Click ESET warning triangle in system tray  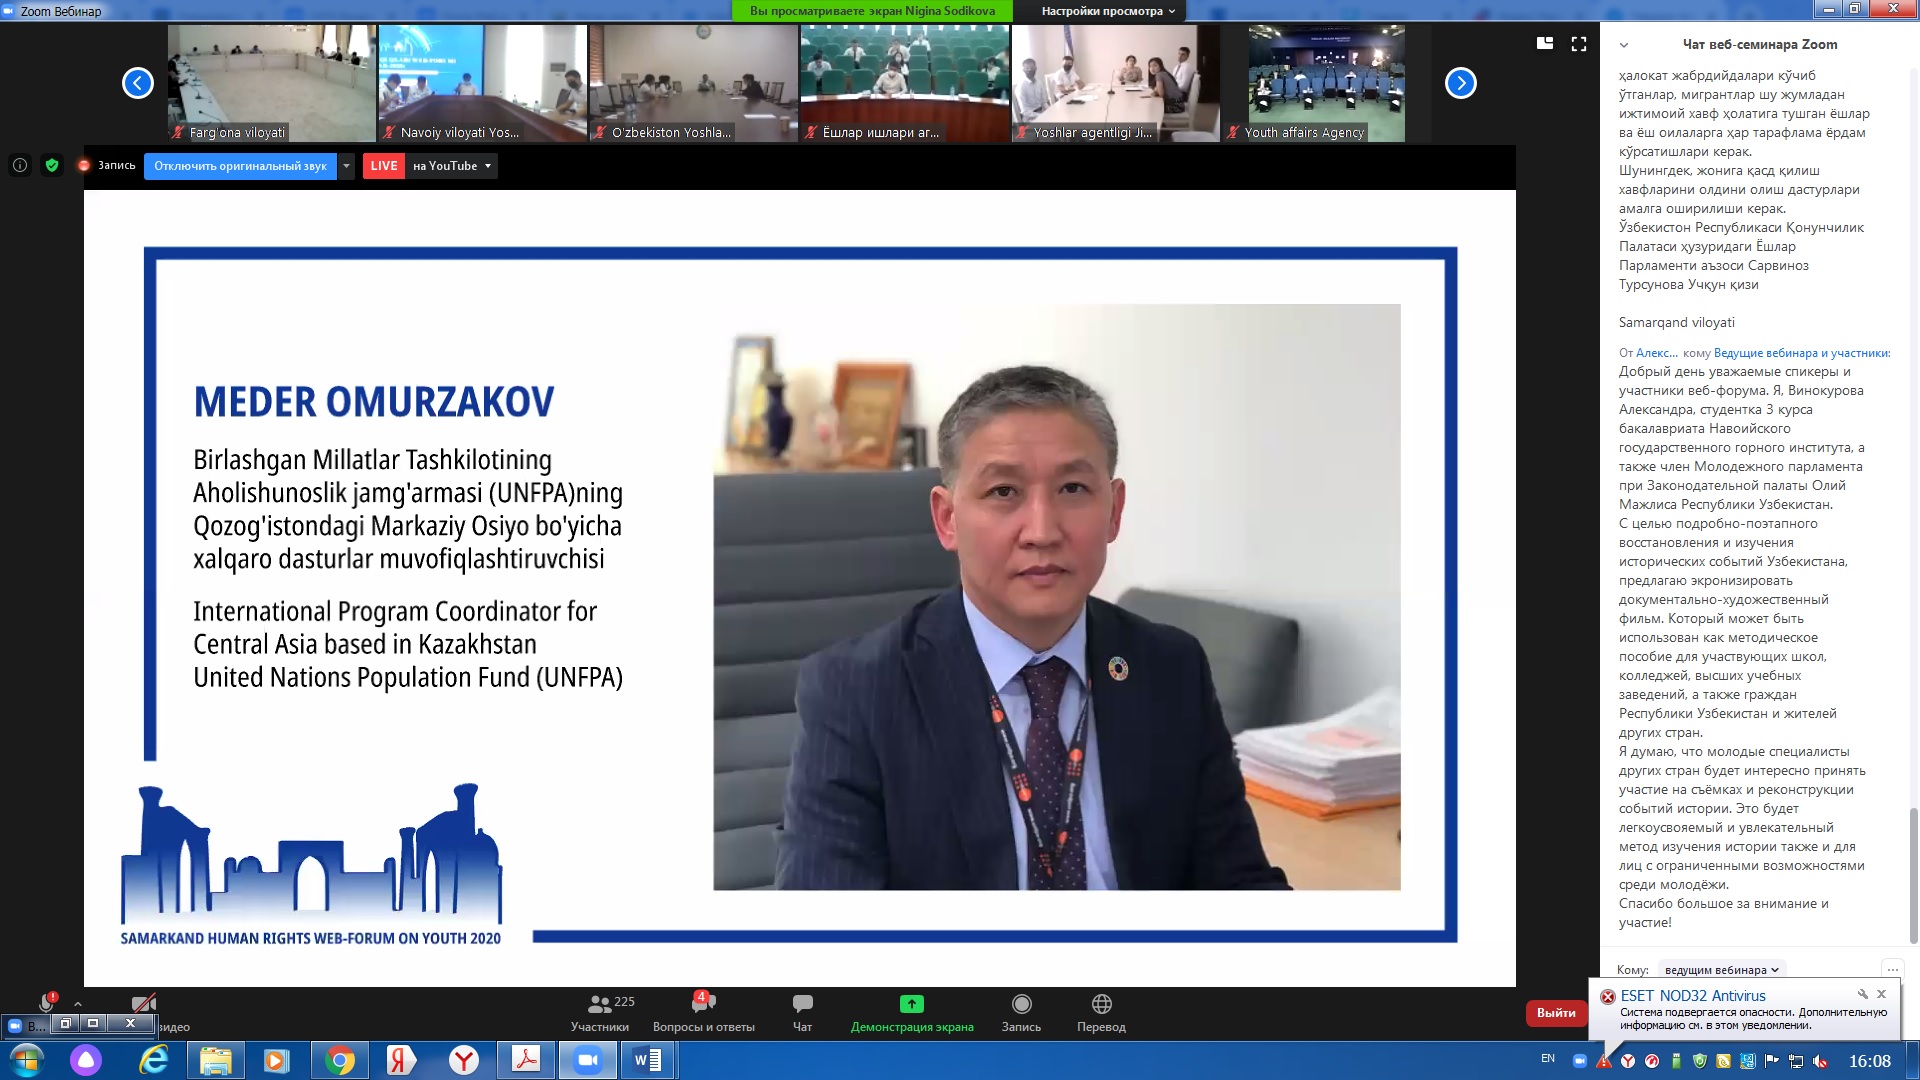point(1604,1061)
